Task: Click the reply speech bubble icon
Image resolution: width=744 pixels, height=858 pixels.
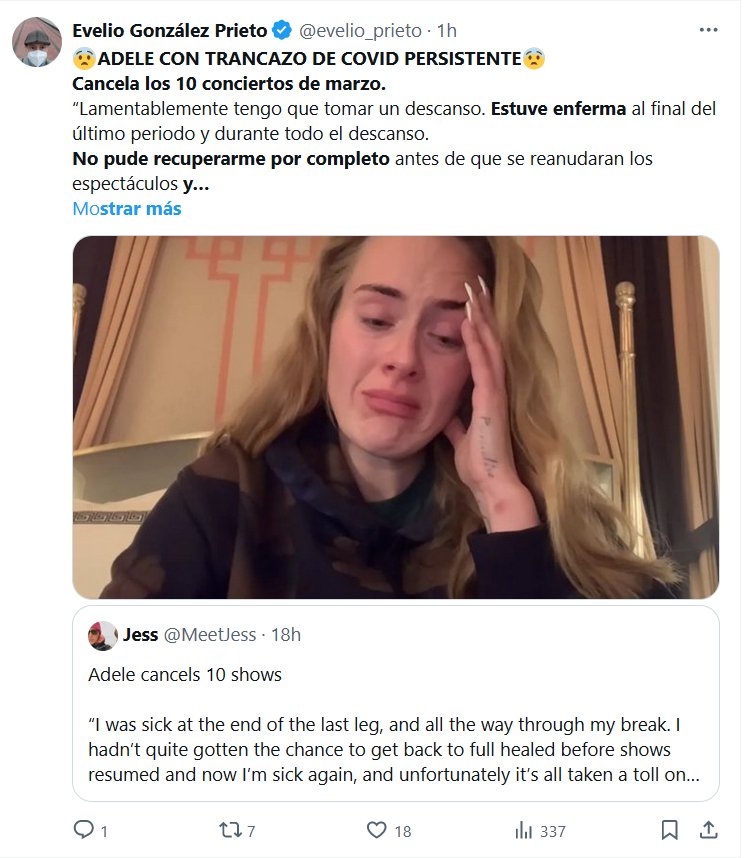Action: [84, 830]
